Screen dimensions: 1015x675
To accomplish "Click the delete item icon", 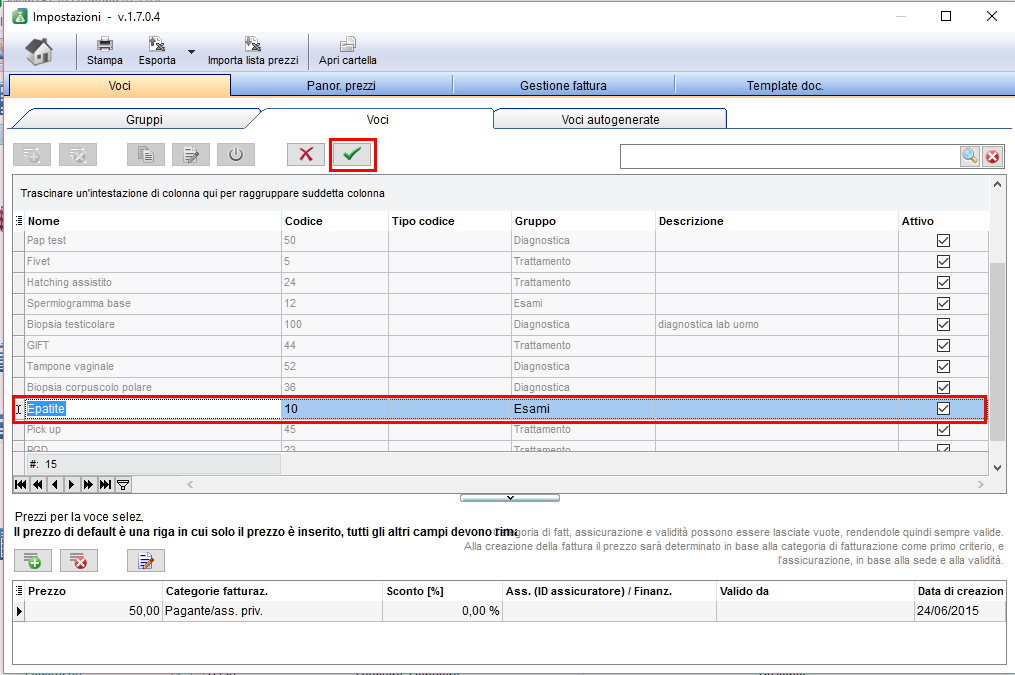I will coord(78,155).
